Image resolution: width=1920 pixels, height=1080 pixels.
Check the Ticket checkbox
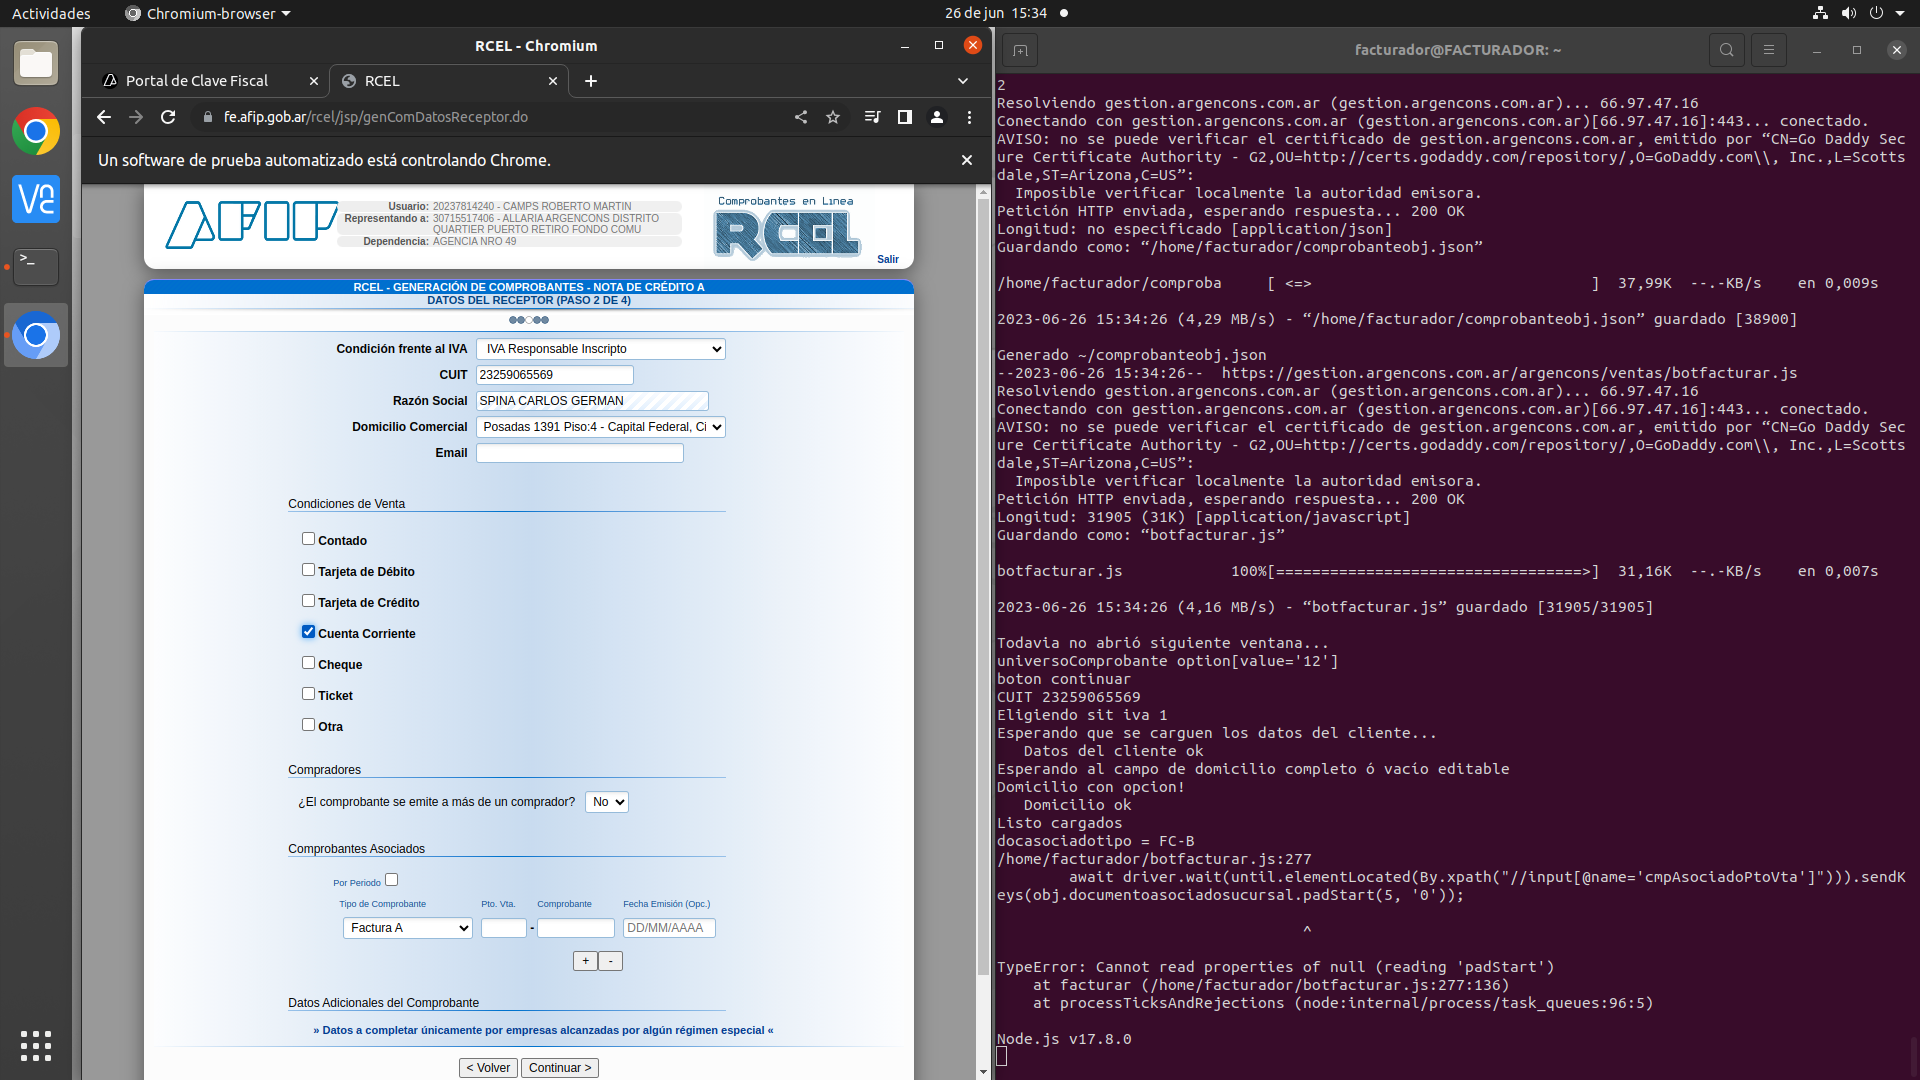tap(308, 694)
